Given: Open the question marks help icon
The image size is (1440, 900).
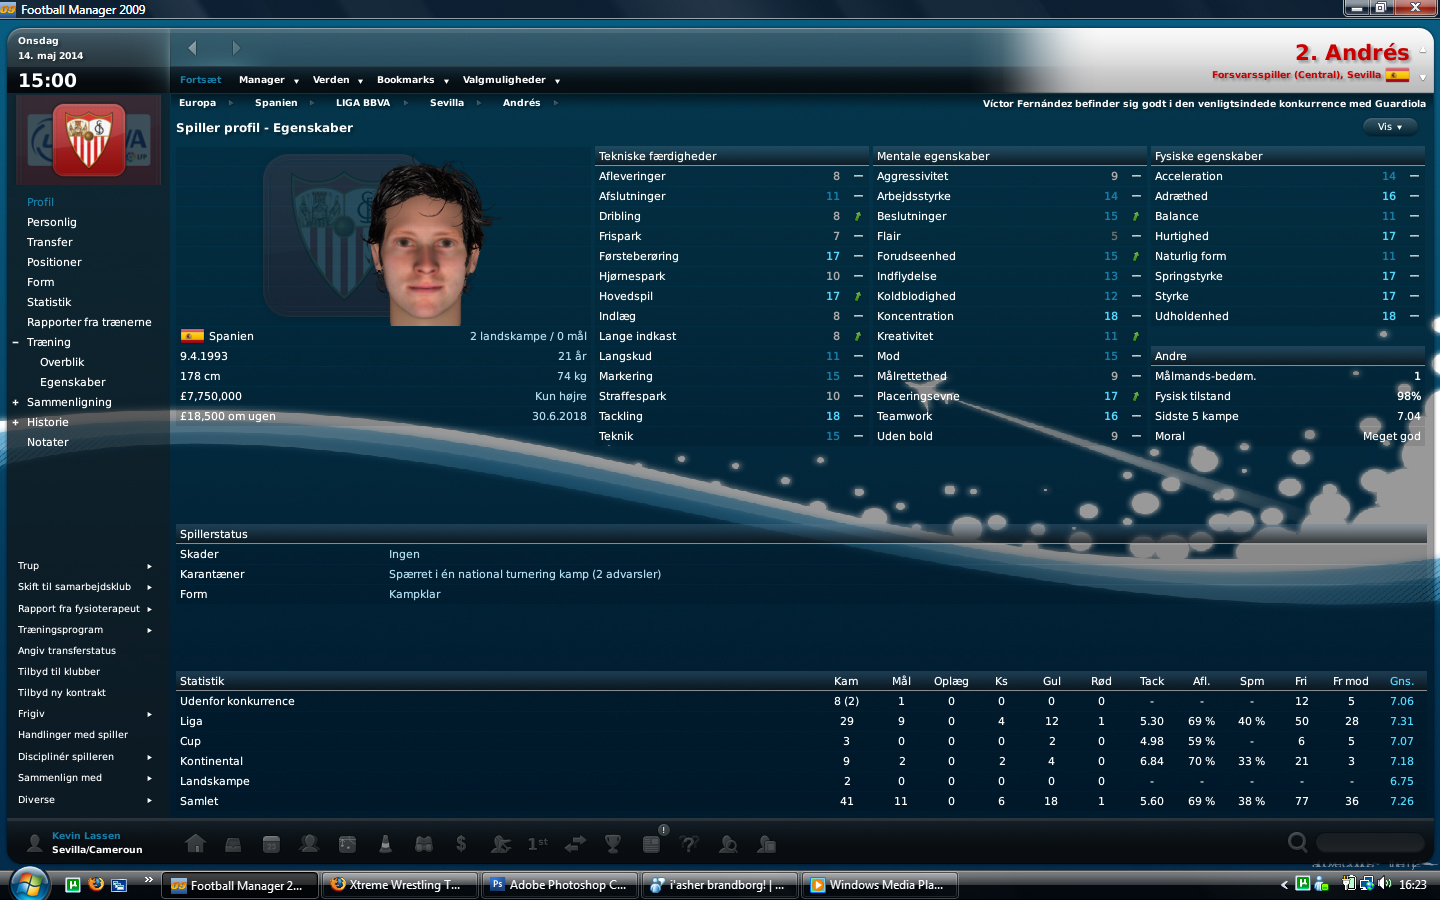Looking at the screenshot, I should coord(689,844).
